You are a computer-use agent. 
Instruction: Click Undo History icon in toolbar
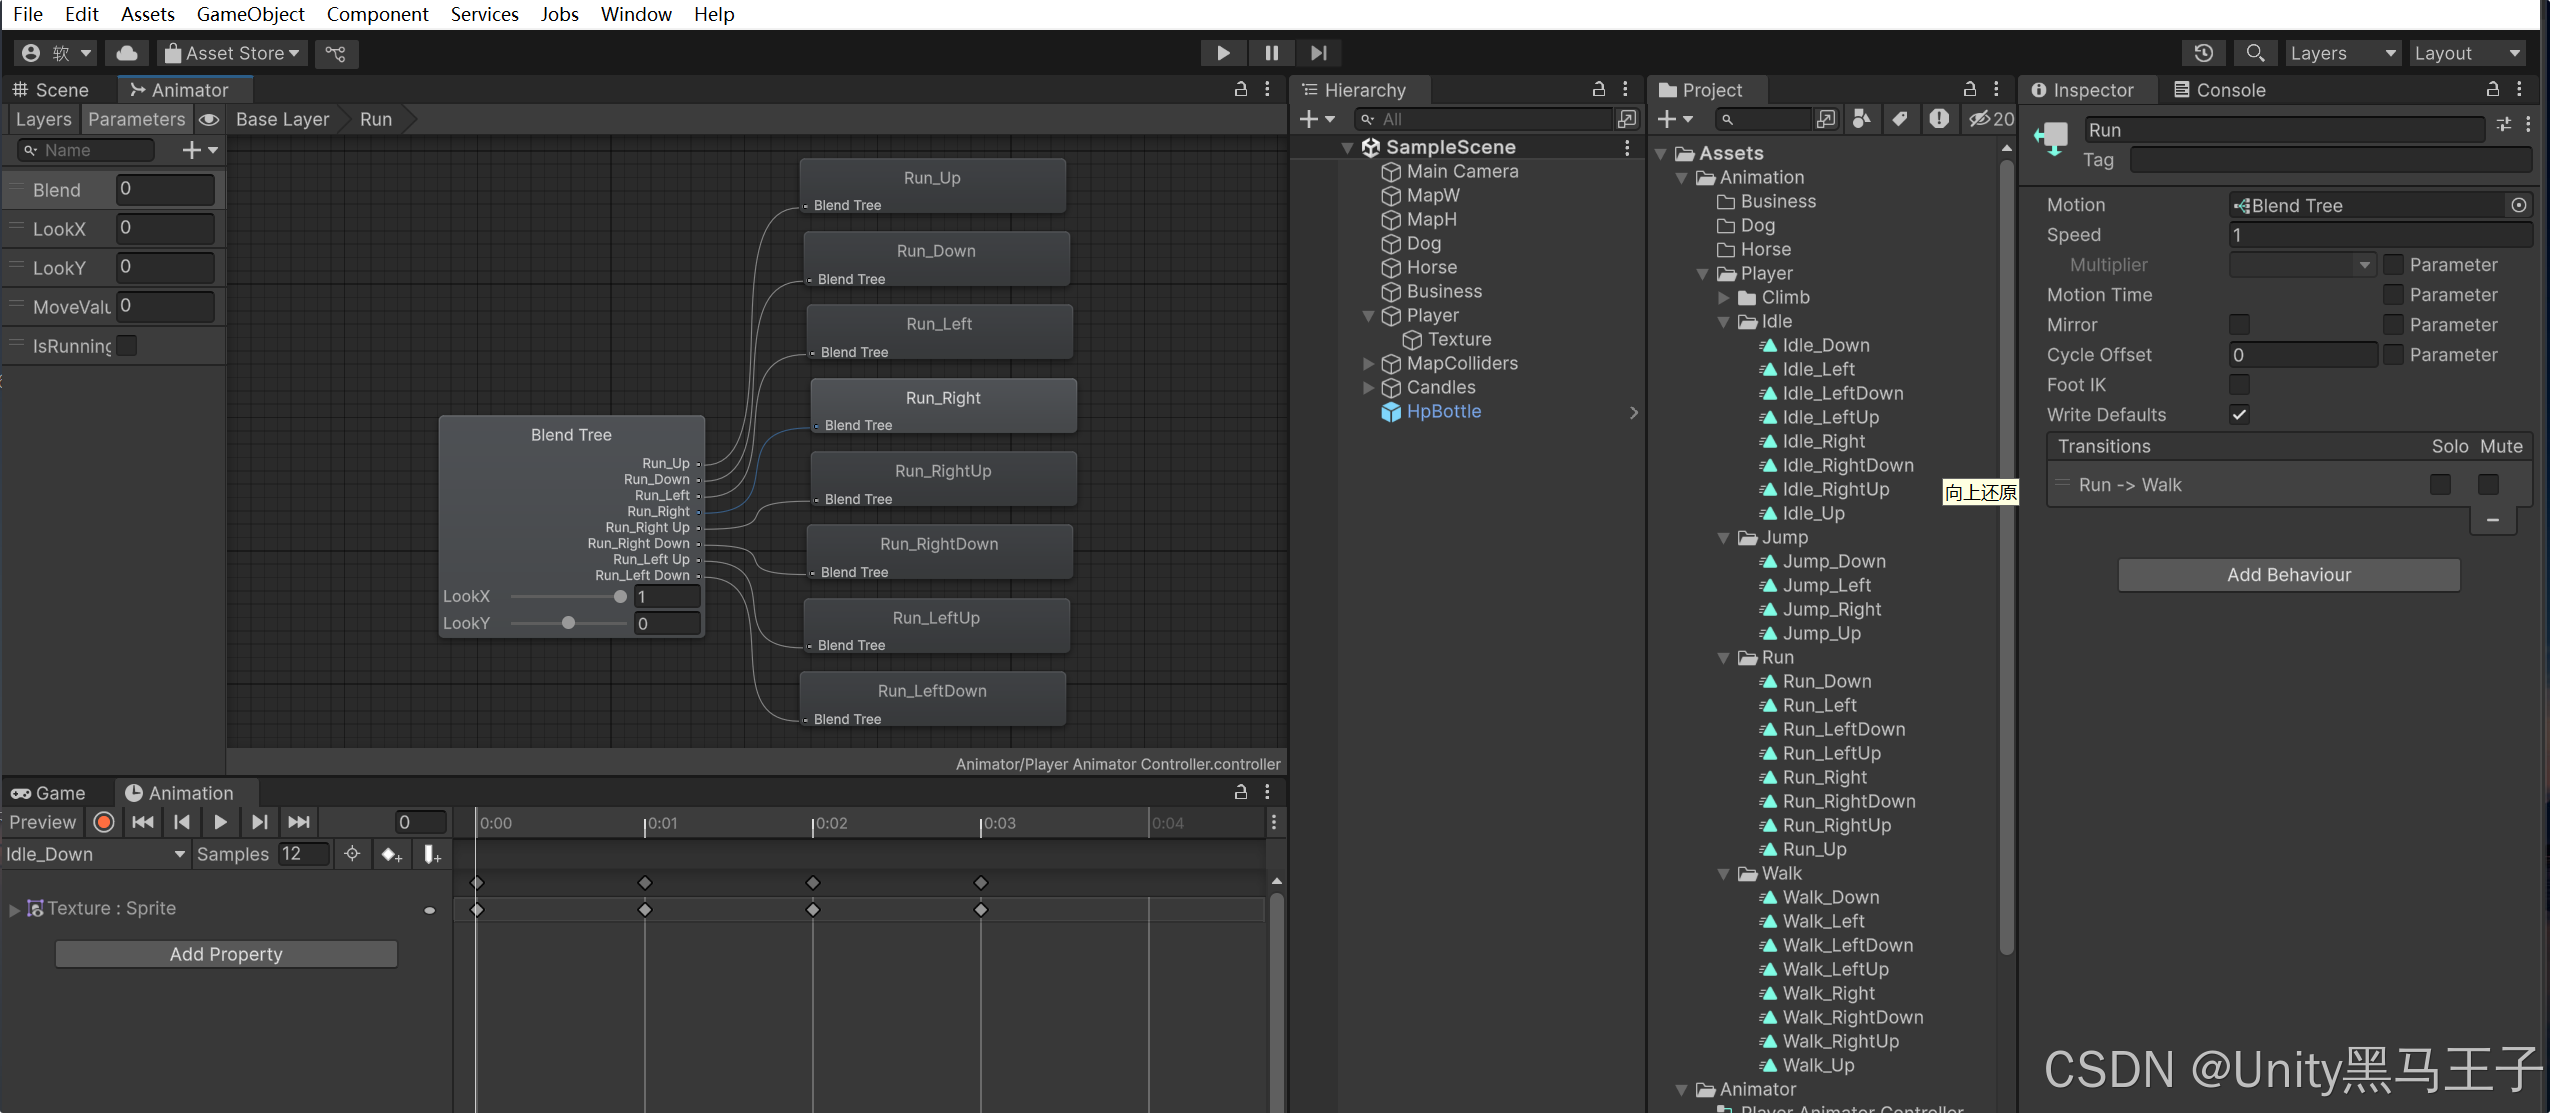coord(2203,53)
